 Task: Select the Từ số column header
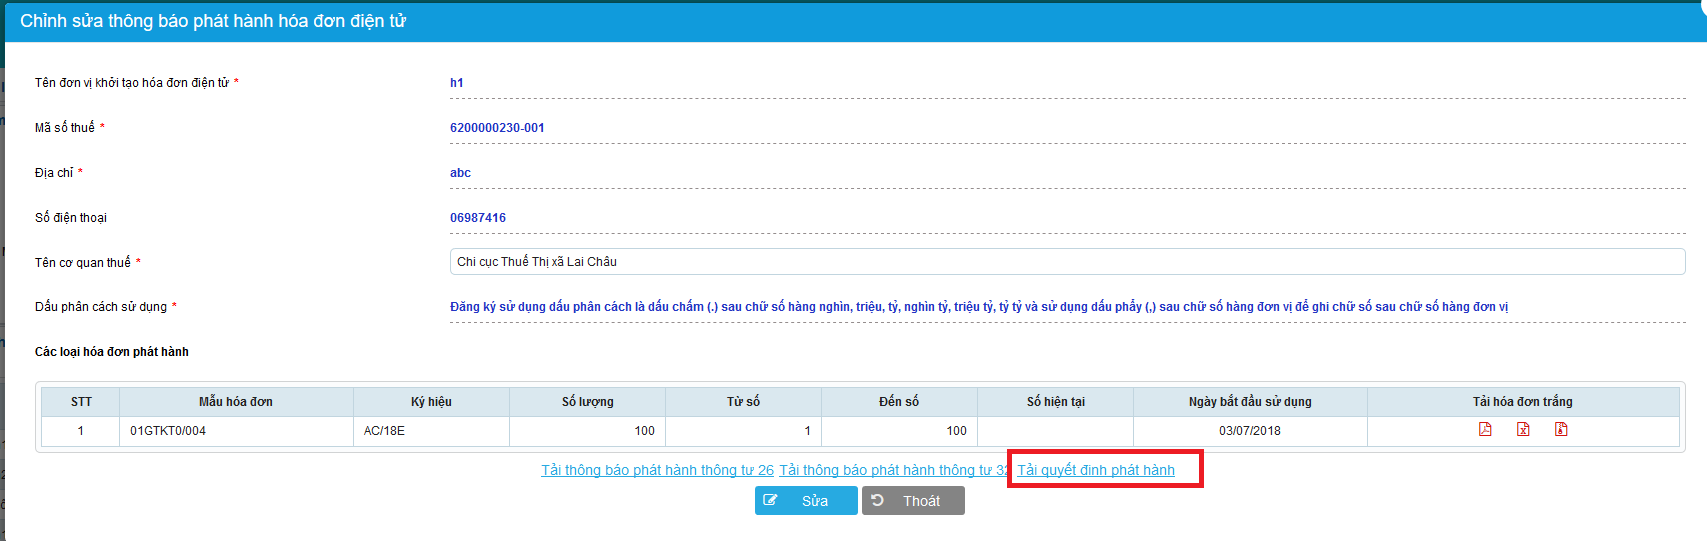coord(743,402)
